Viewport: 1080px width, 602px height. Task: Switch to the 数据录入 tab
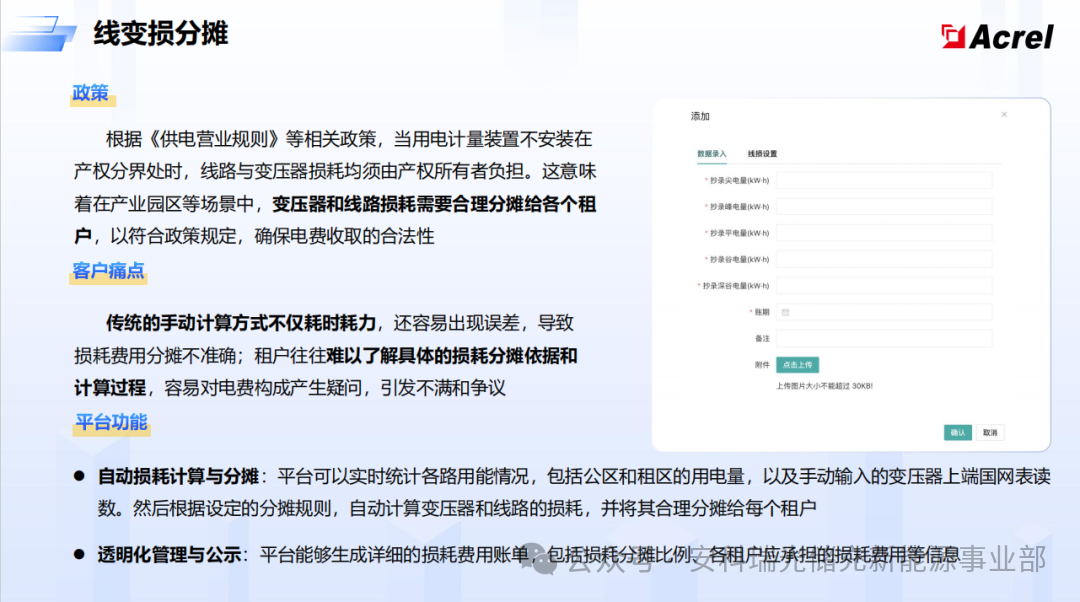point(712,154)
